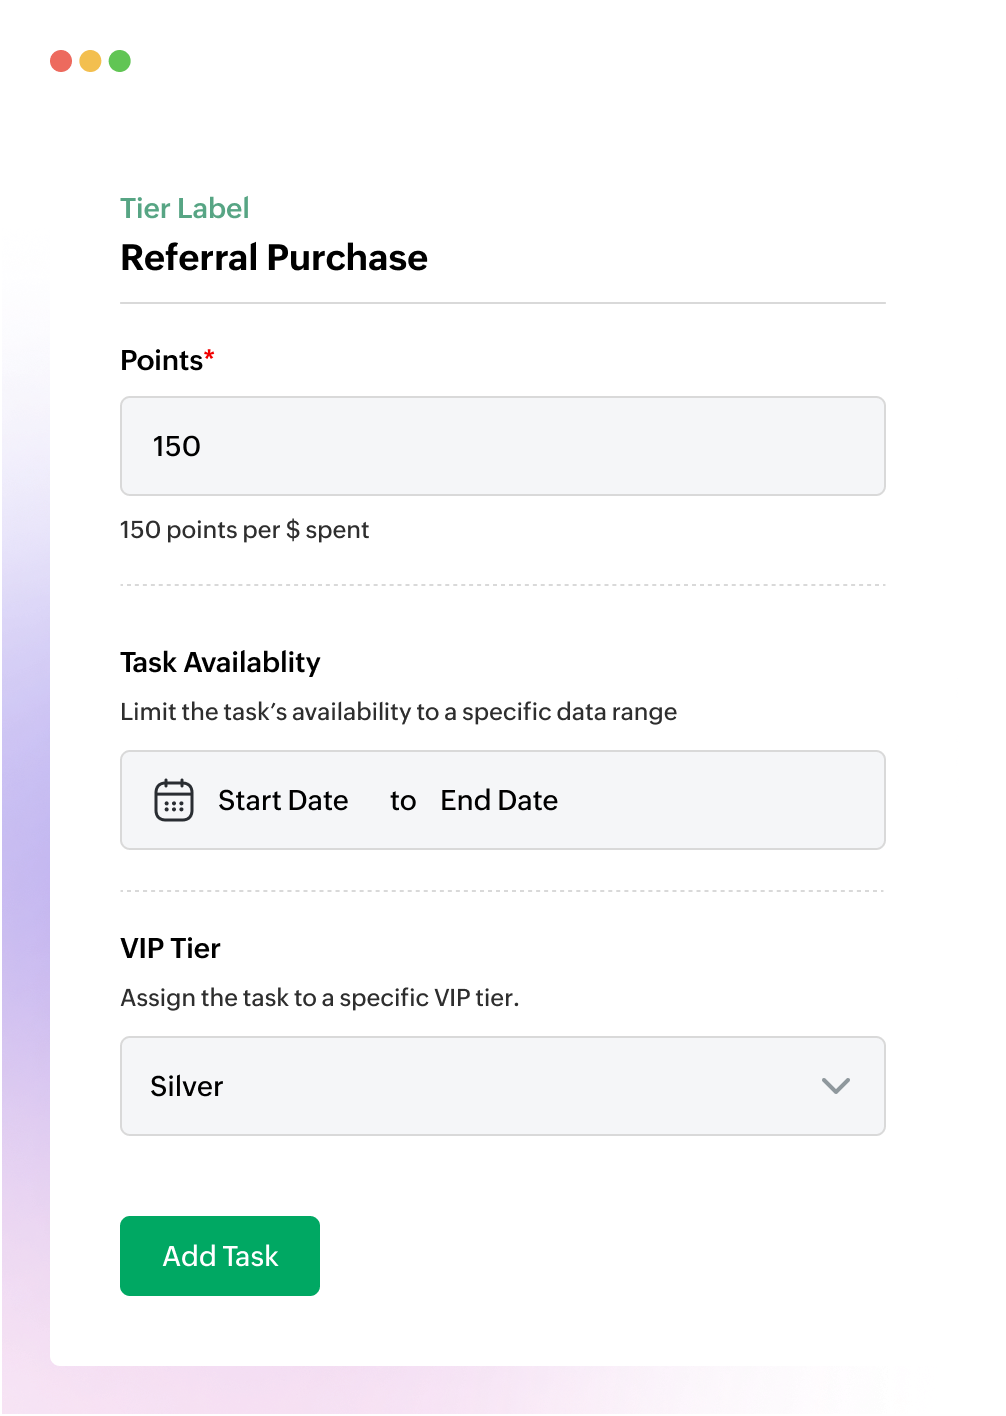Click the Points input containing 150

tap(502, 446)
